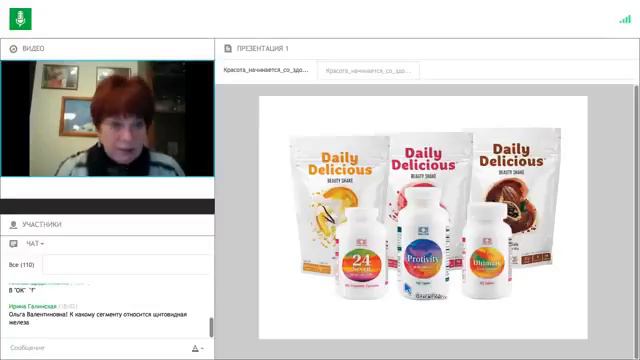Viewport: 640px width, 360px height.
Task: Click the chat message starting Ольга Валентиновна
Action: (98, 318)
